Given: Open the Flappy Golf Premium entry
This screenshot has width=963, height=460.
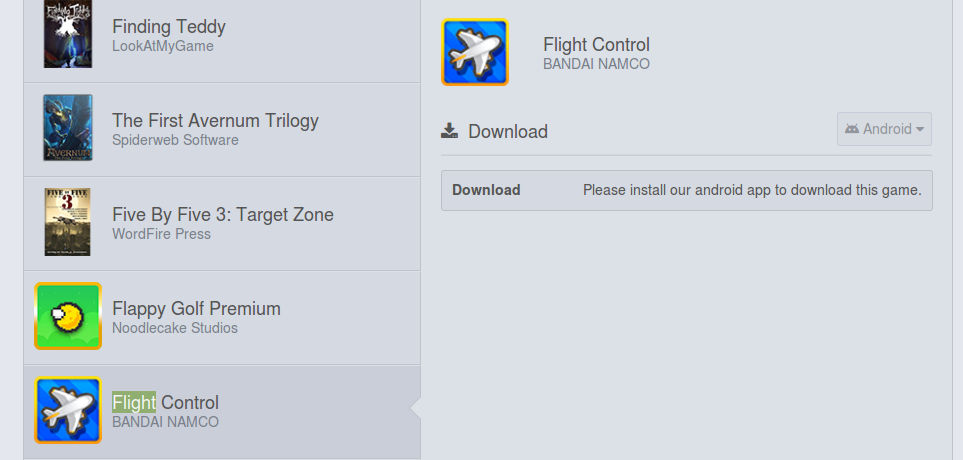Looking at the screenshot, I should [222, 318].
